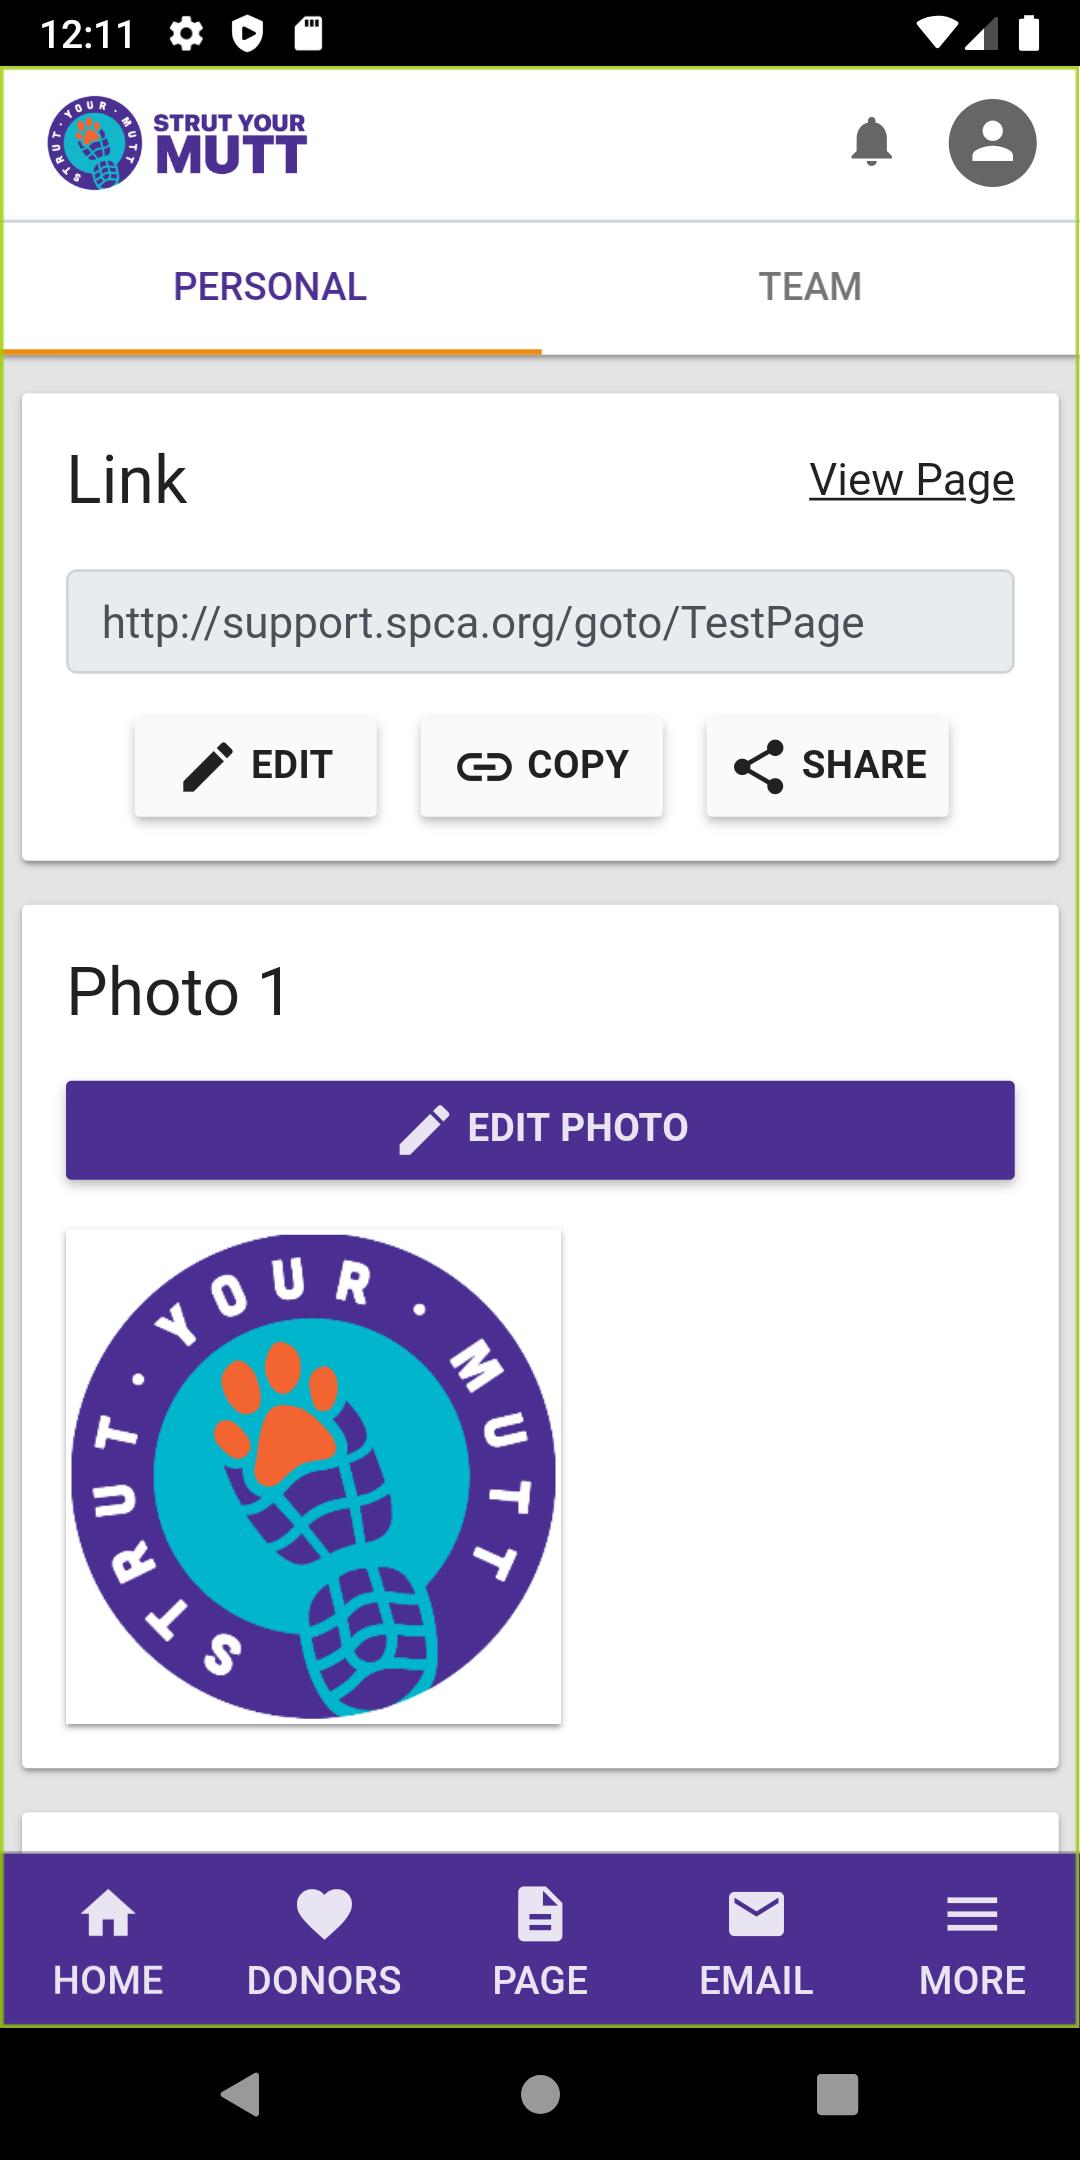Click the View Page link
1080x2160 pixels.
tap(912, 480)
